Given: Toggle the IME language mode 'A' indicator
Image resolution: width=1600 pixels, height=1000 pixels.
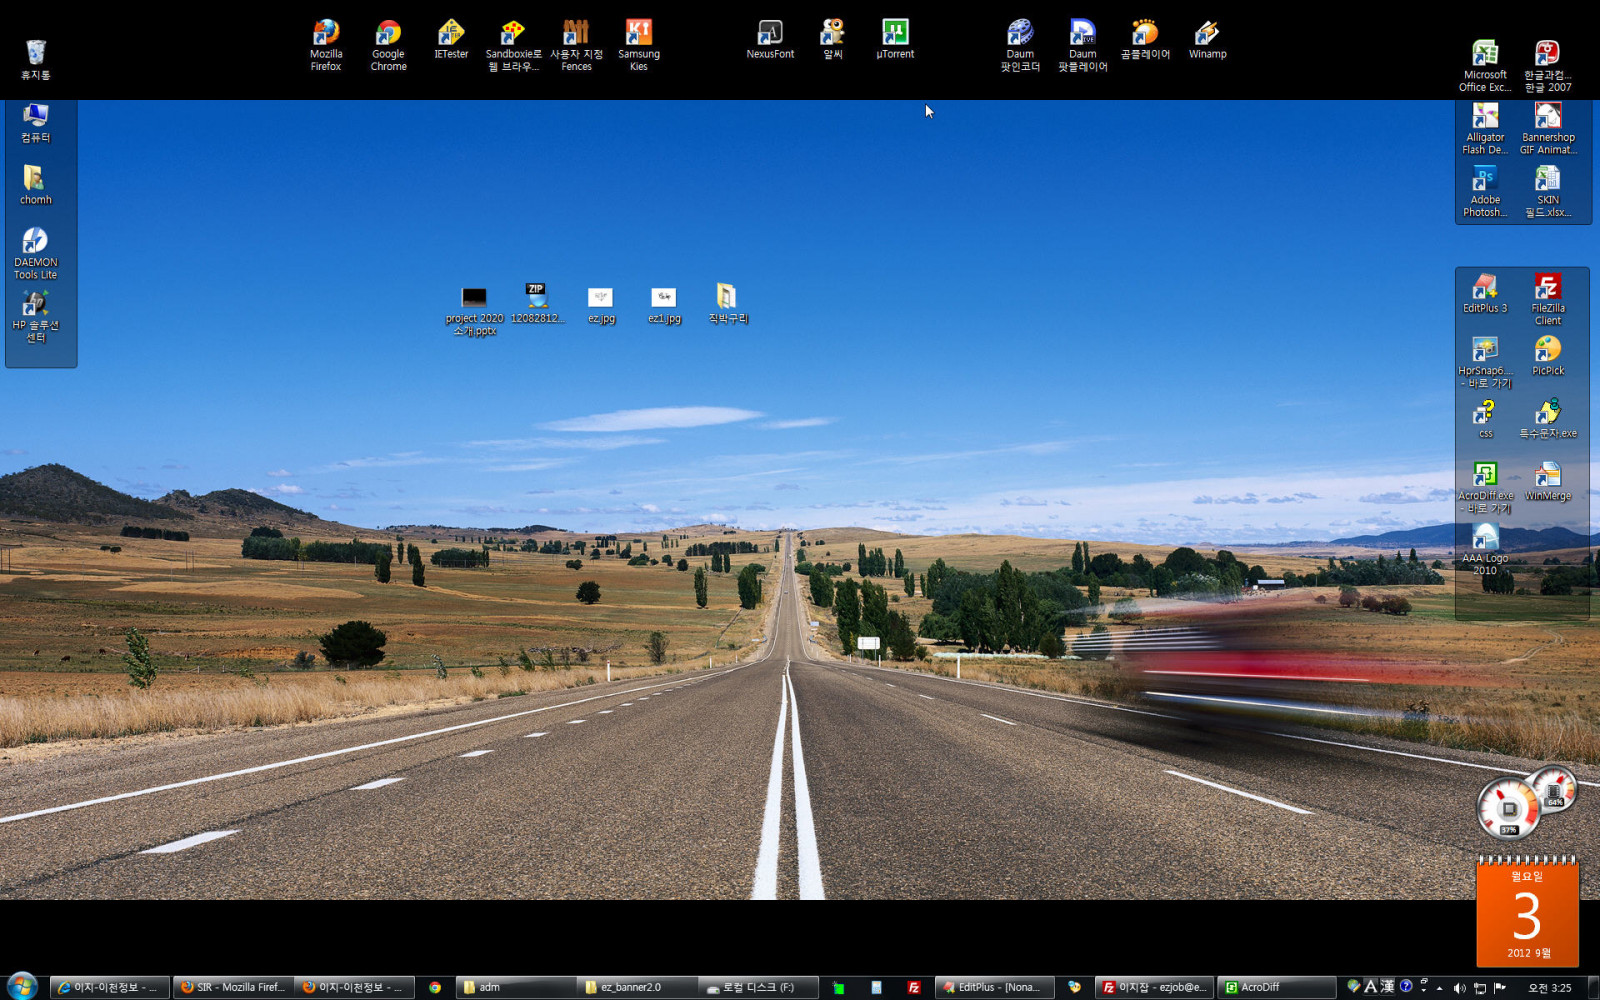Looking at the screenshot, I should pyautogui.click(x=1371, y=987).
